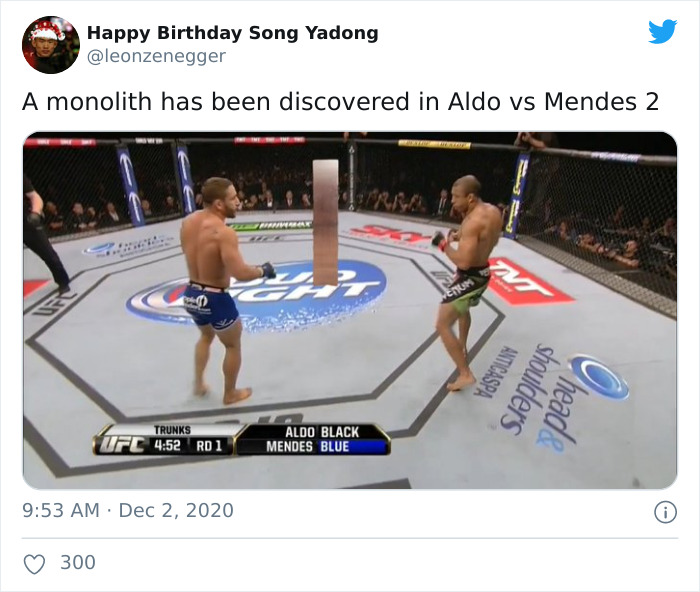
Task: Click the ALDO BLACK trunks label
Action: 322,432
